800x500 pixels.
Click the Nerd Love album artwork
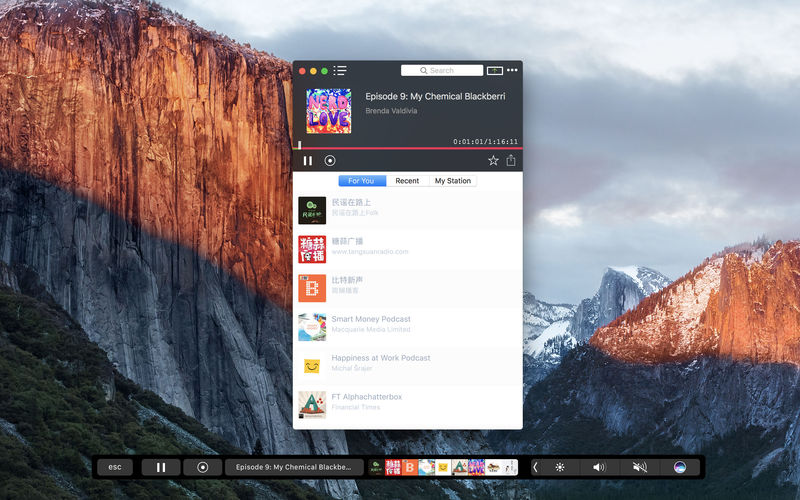[x=329, y=111]
